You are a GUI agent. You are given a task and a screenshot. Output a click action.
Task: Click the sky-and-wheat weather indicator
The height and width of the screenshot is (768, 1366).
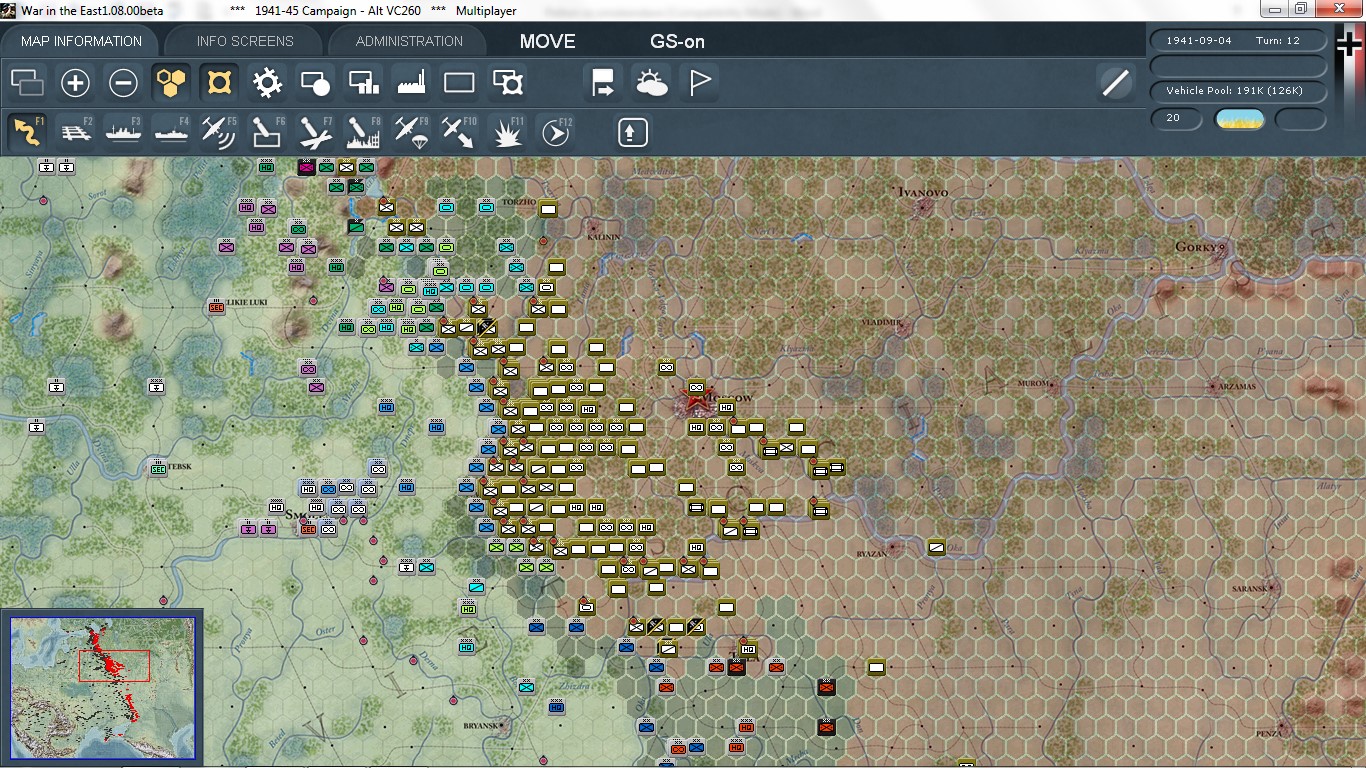pyautogui.click(x=1239, y=120)
